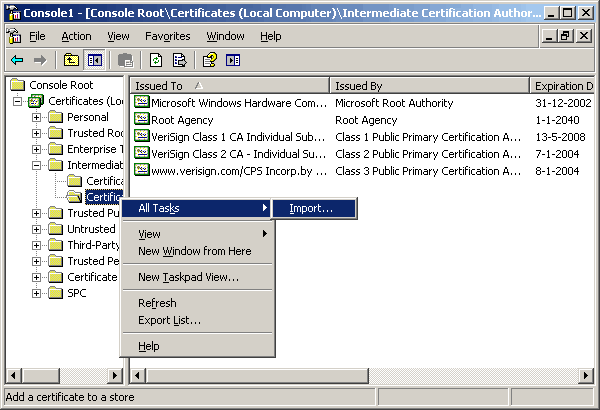Expand the Enterprise Trust node
Viewport: 600px width, 410px height.
[36, 149]
